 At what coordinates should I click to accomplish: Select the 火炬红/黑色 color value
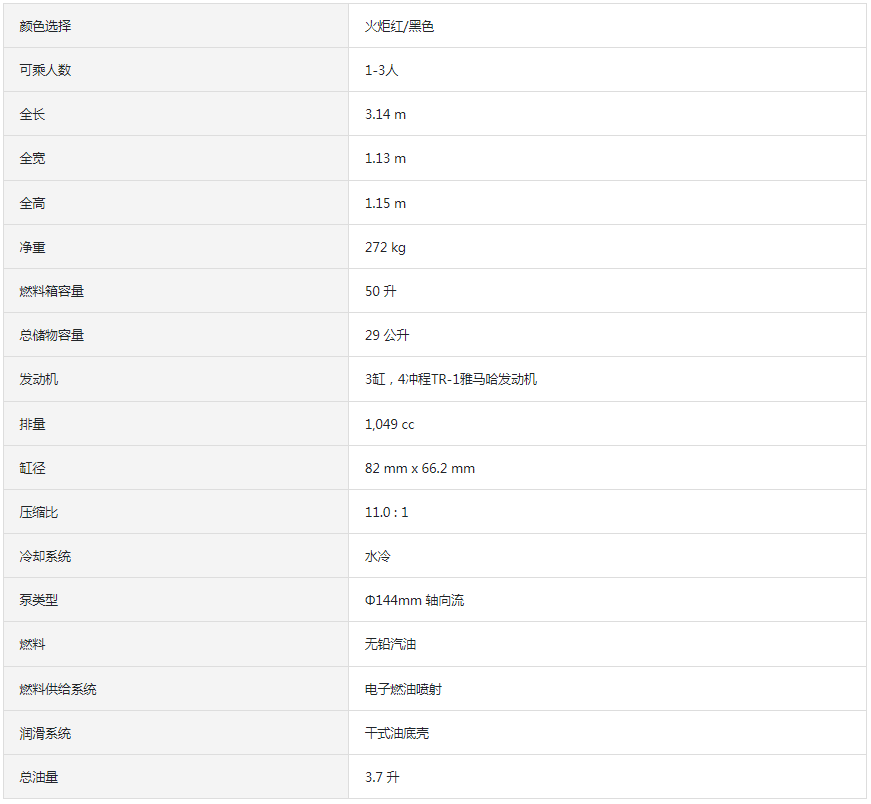pos(399,26)
